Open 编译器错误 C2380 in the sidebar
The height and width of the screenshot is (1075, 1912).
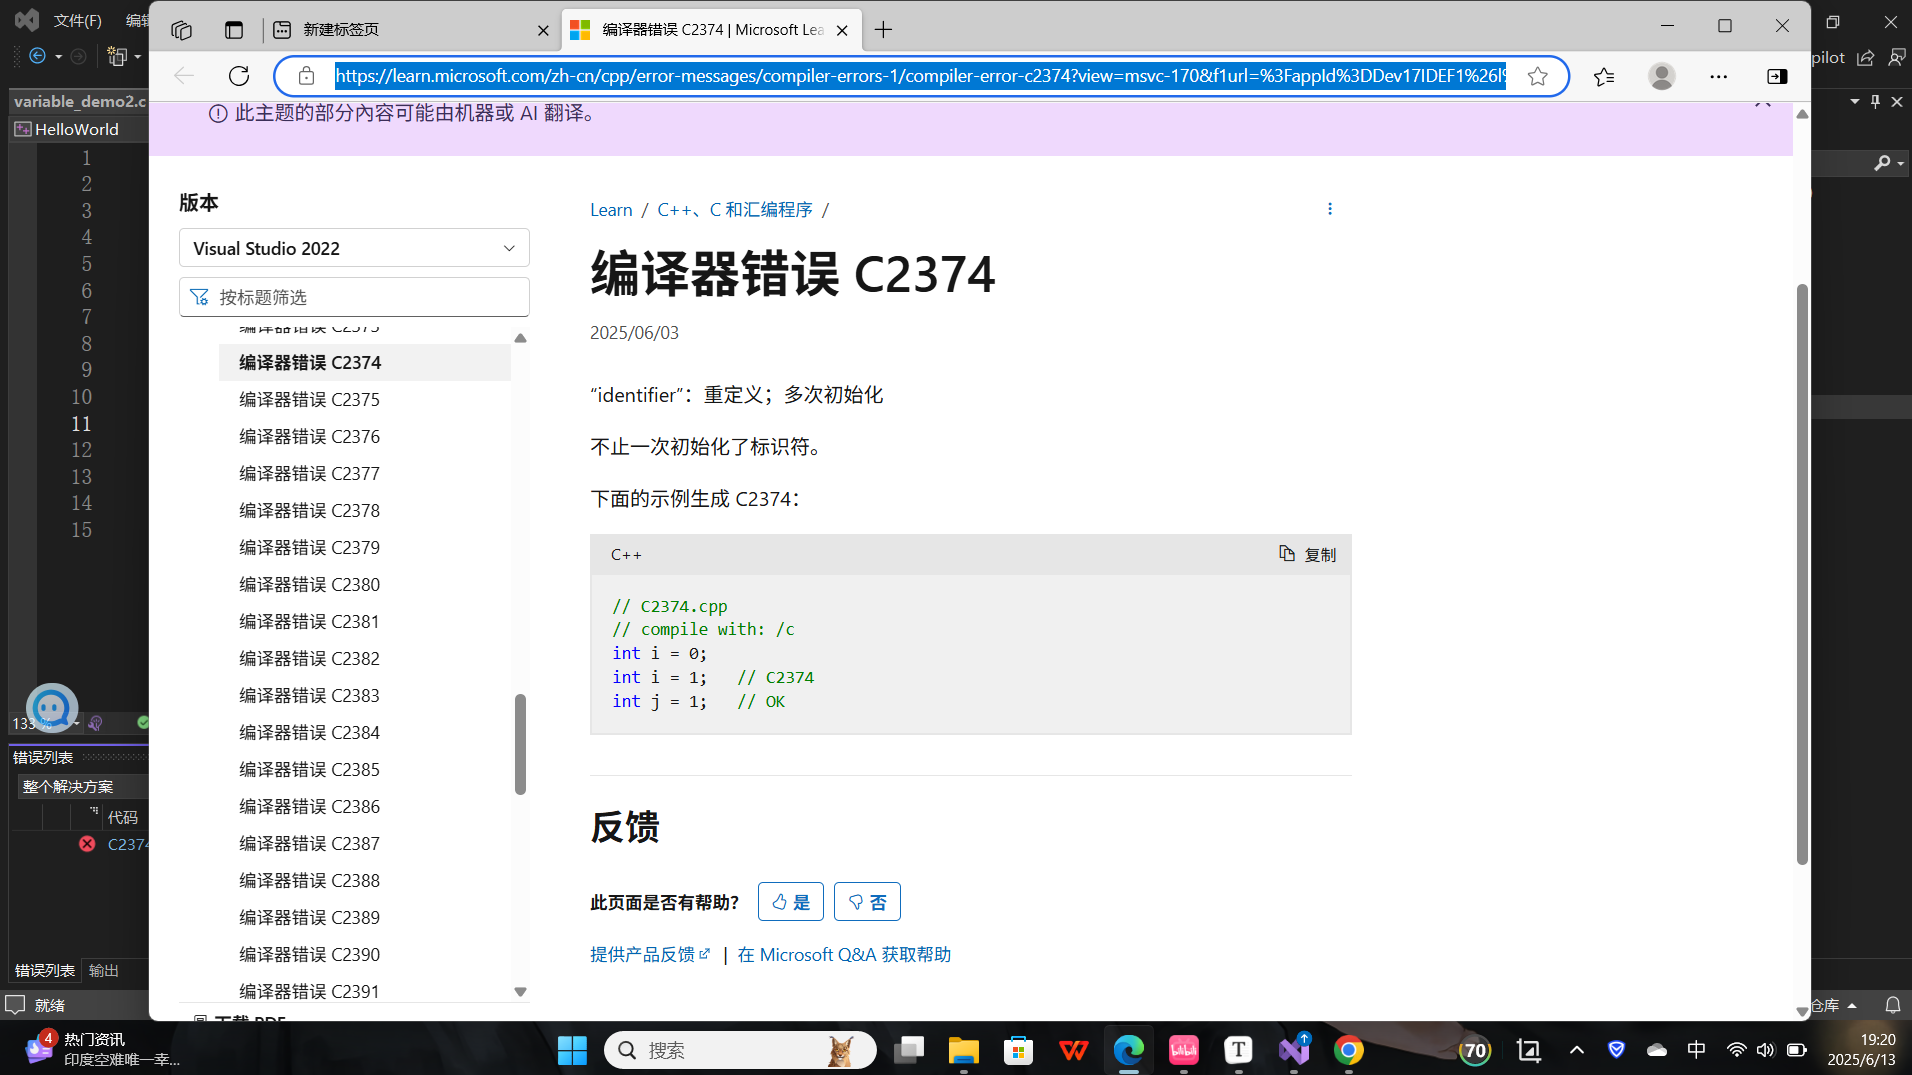pos(309,584)
